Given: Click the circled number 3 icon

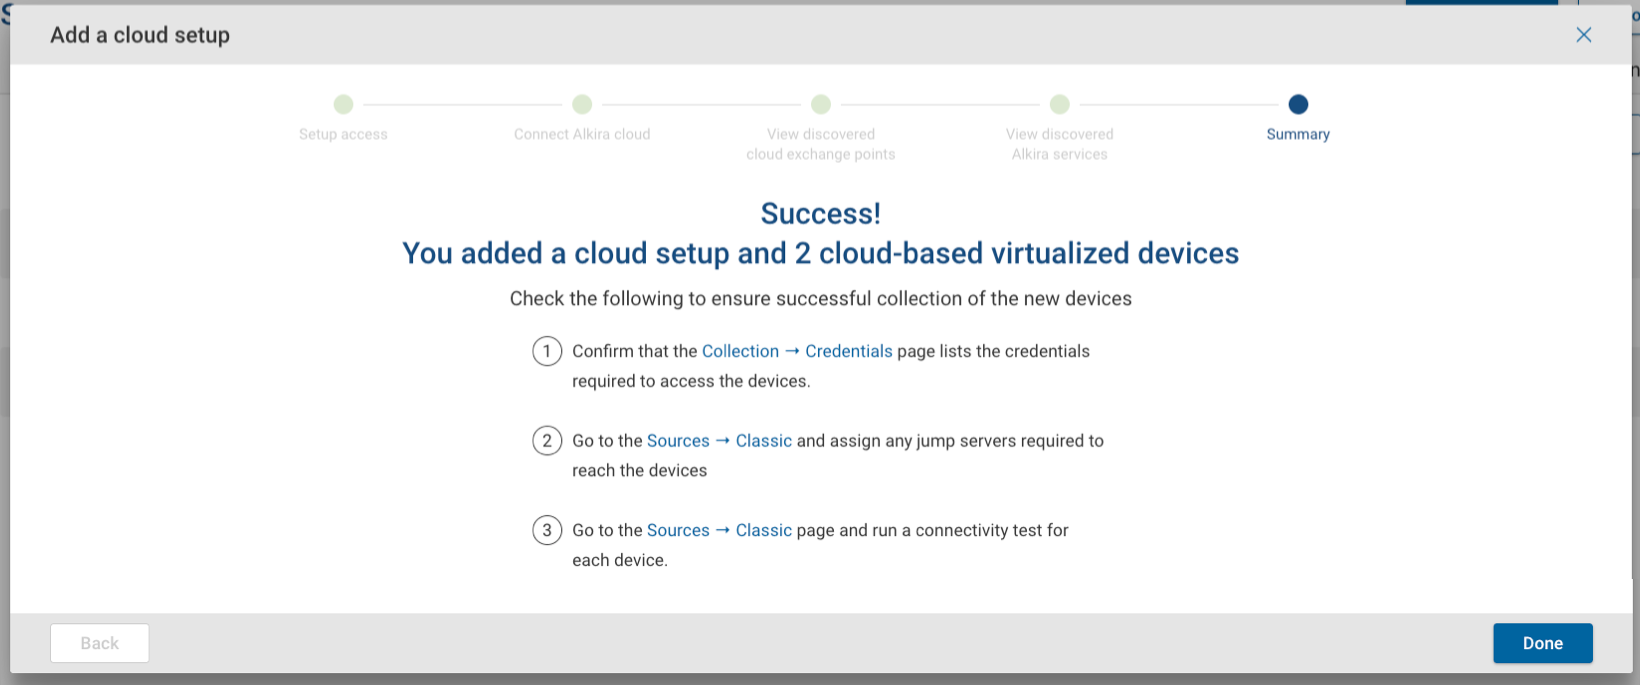Looking at the screenshot, I should click(x=547, y=530).
